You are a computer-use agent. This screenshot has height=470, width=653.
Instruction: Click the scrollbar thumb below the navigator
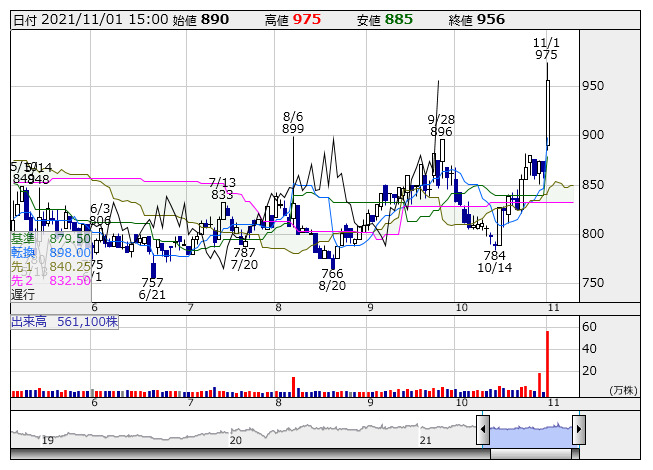(x=530, y=453)
